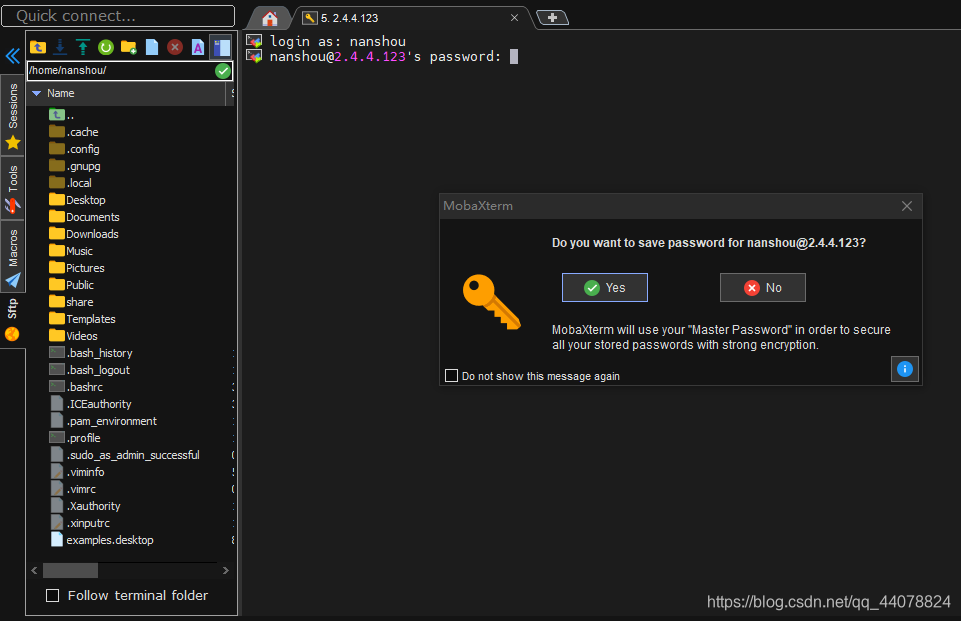Collapse the left sidebar with the double chevron
961x621 pixels.
(x=12, y=55)
